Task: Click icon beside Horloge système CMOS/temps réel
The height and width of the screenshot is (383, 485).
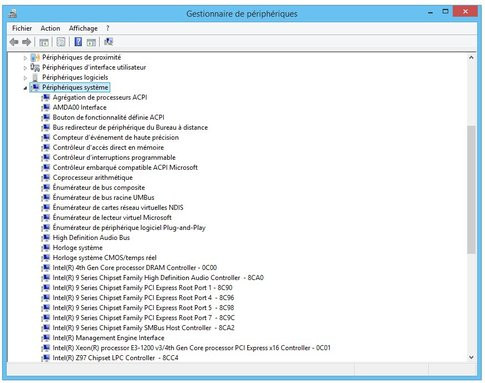Action: (46, 258)
